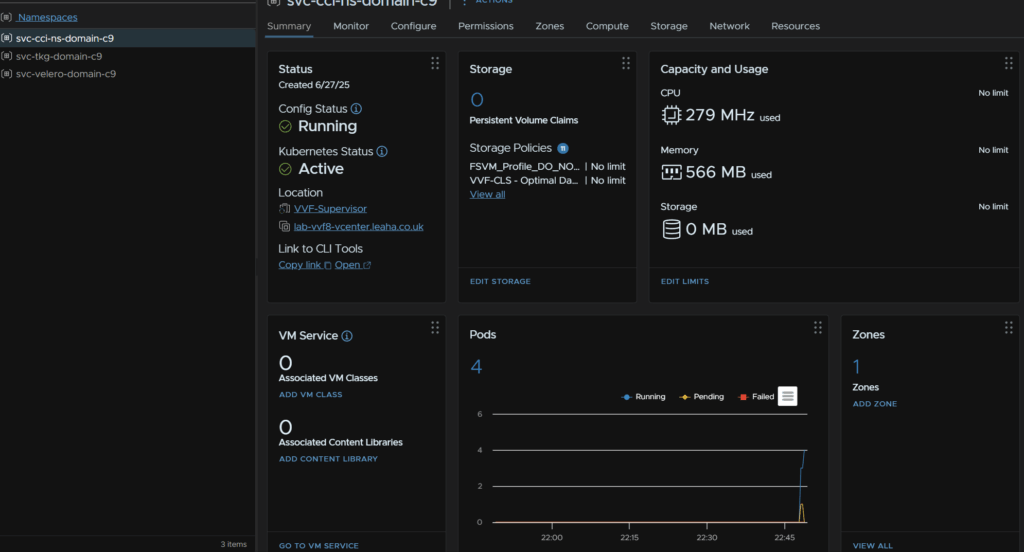Click Copy link for CLI Tools
This screenshot has width=1024, height=552.
pos(300,265)
